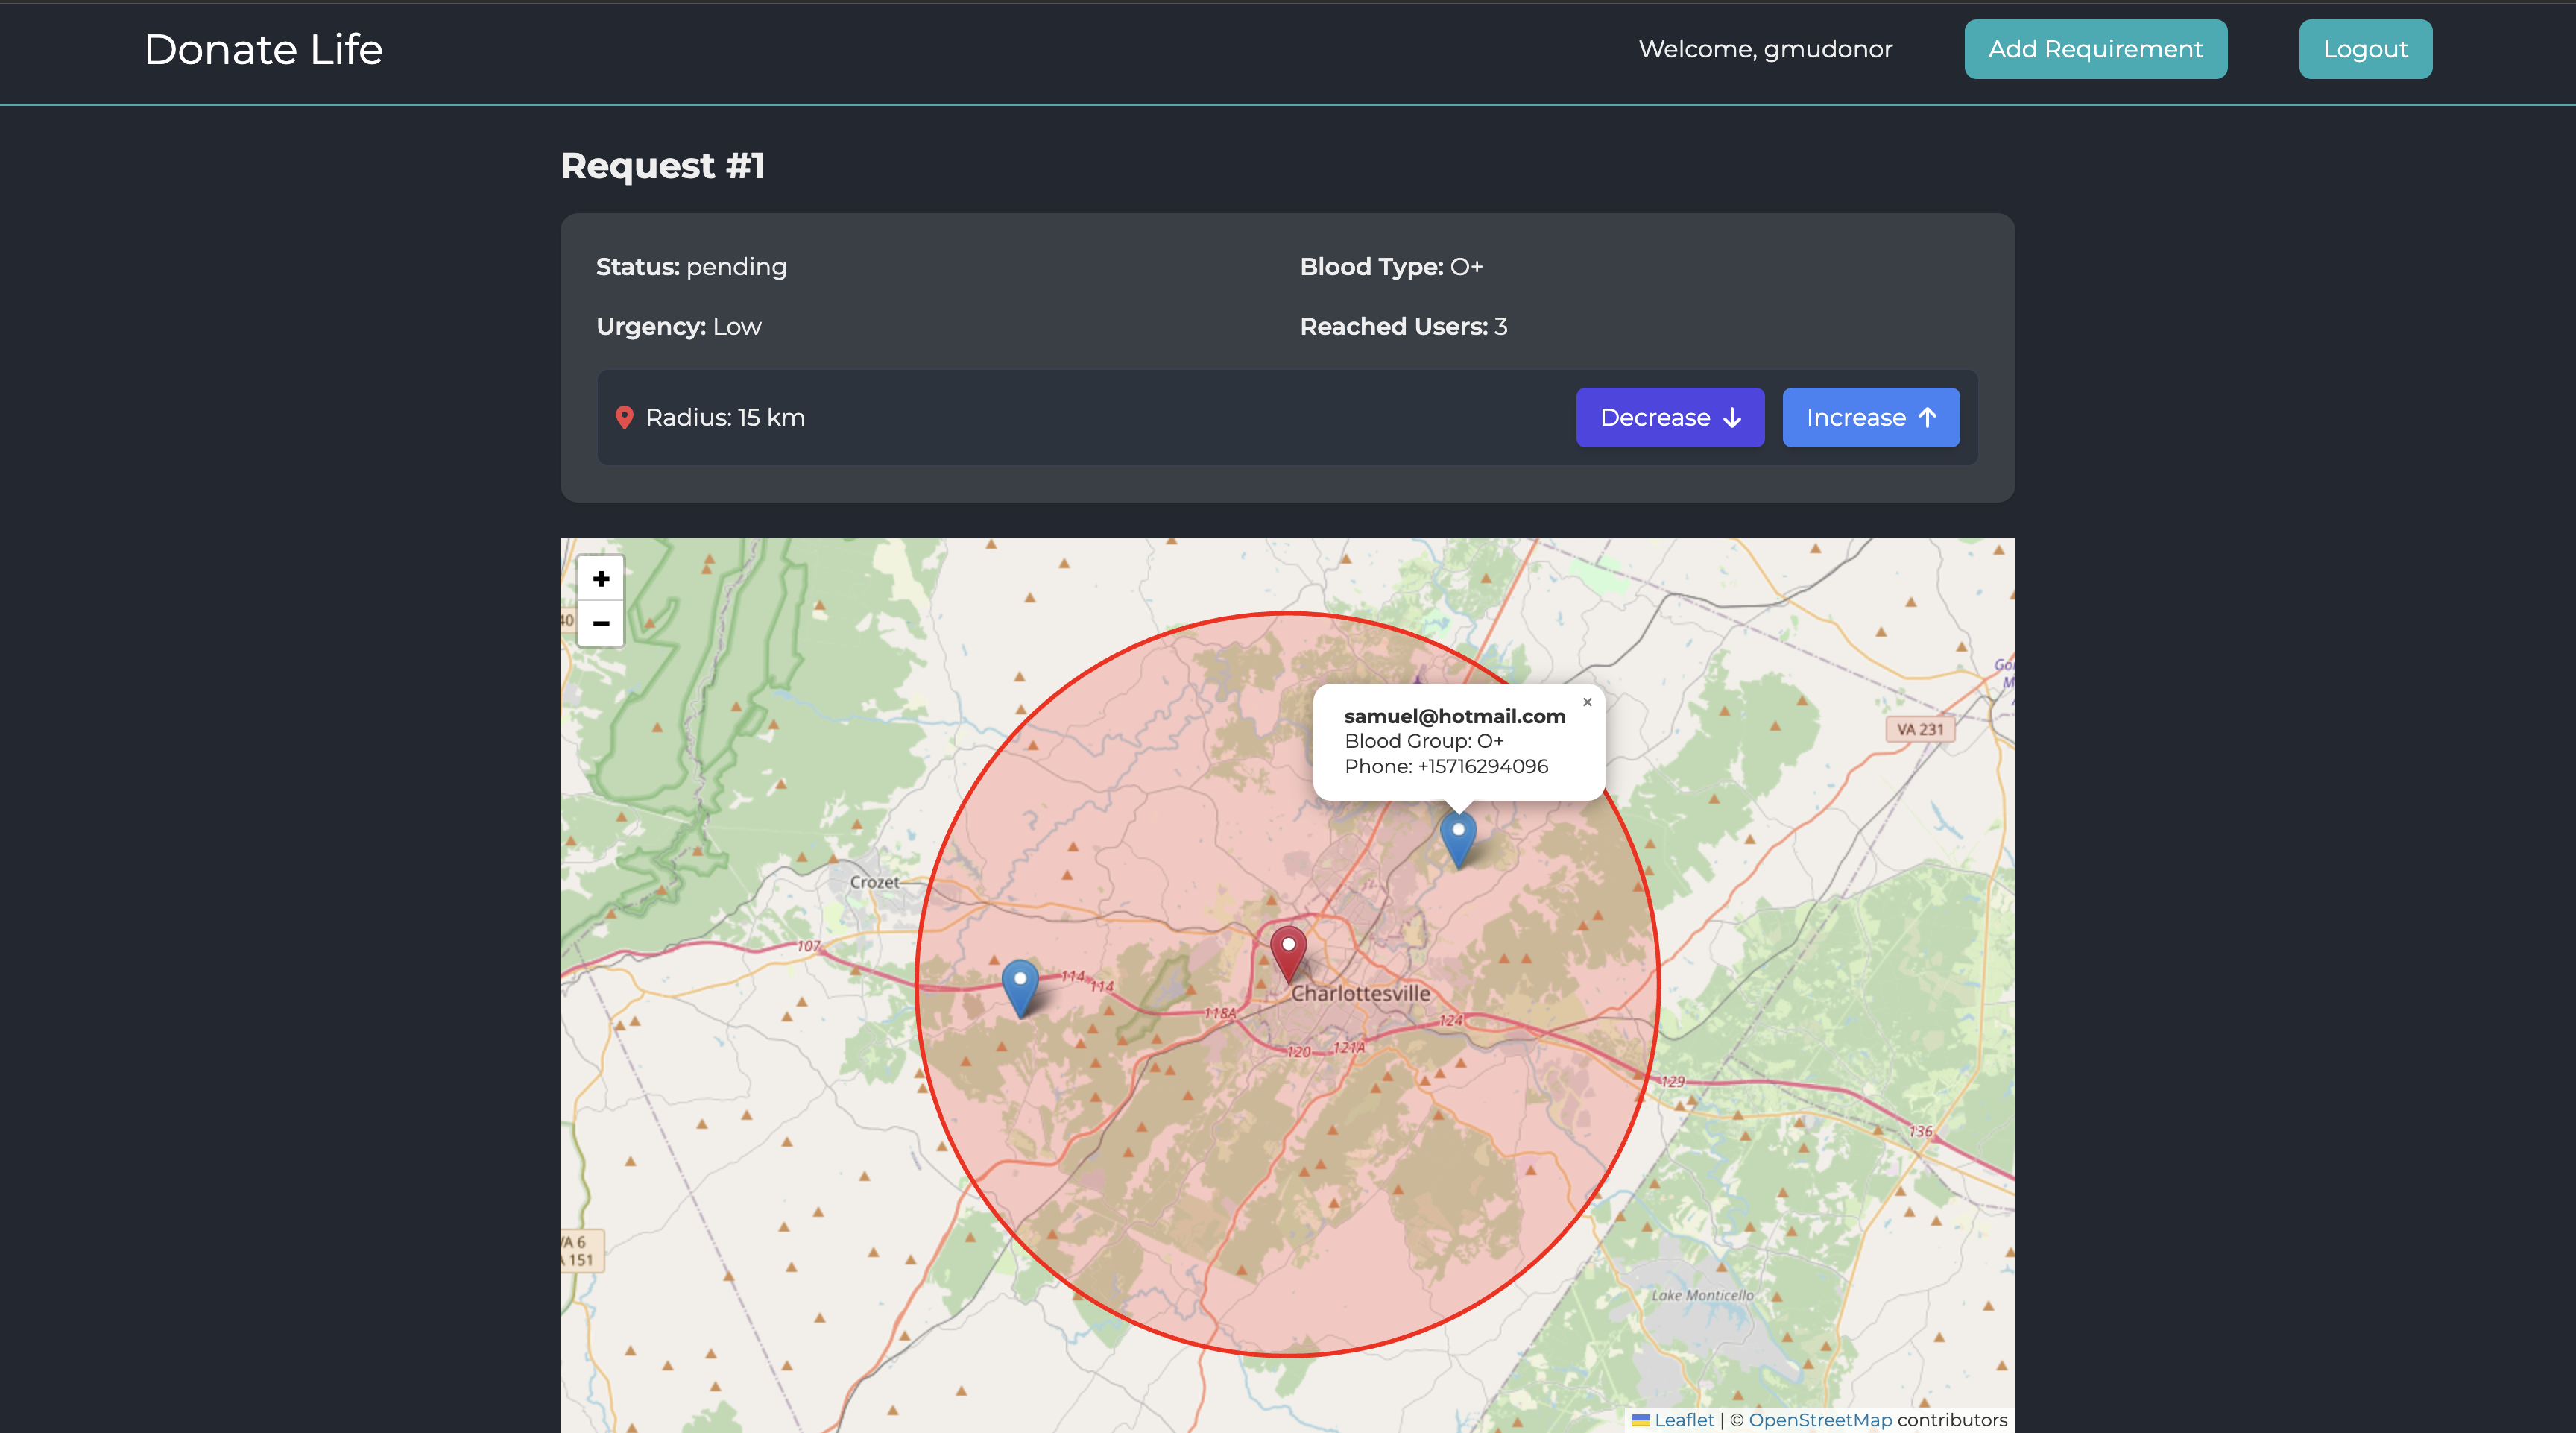Open the OpenStreetMap contributors link
2576x1433 pixels.
pos(1820,1420)
